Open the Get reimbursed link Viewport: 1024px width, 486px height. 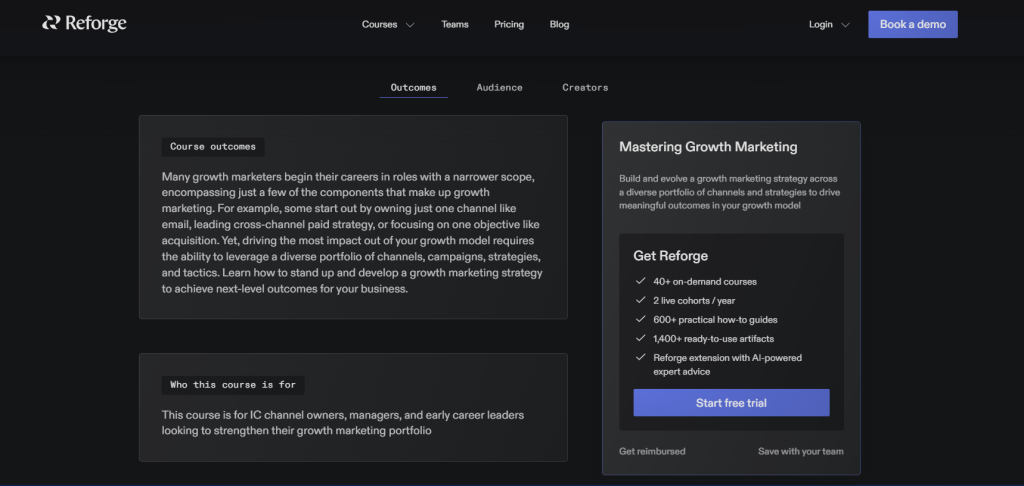click(x=652, y=451)
